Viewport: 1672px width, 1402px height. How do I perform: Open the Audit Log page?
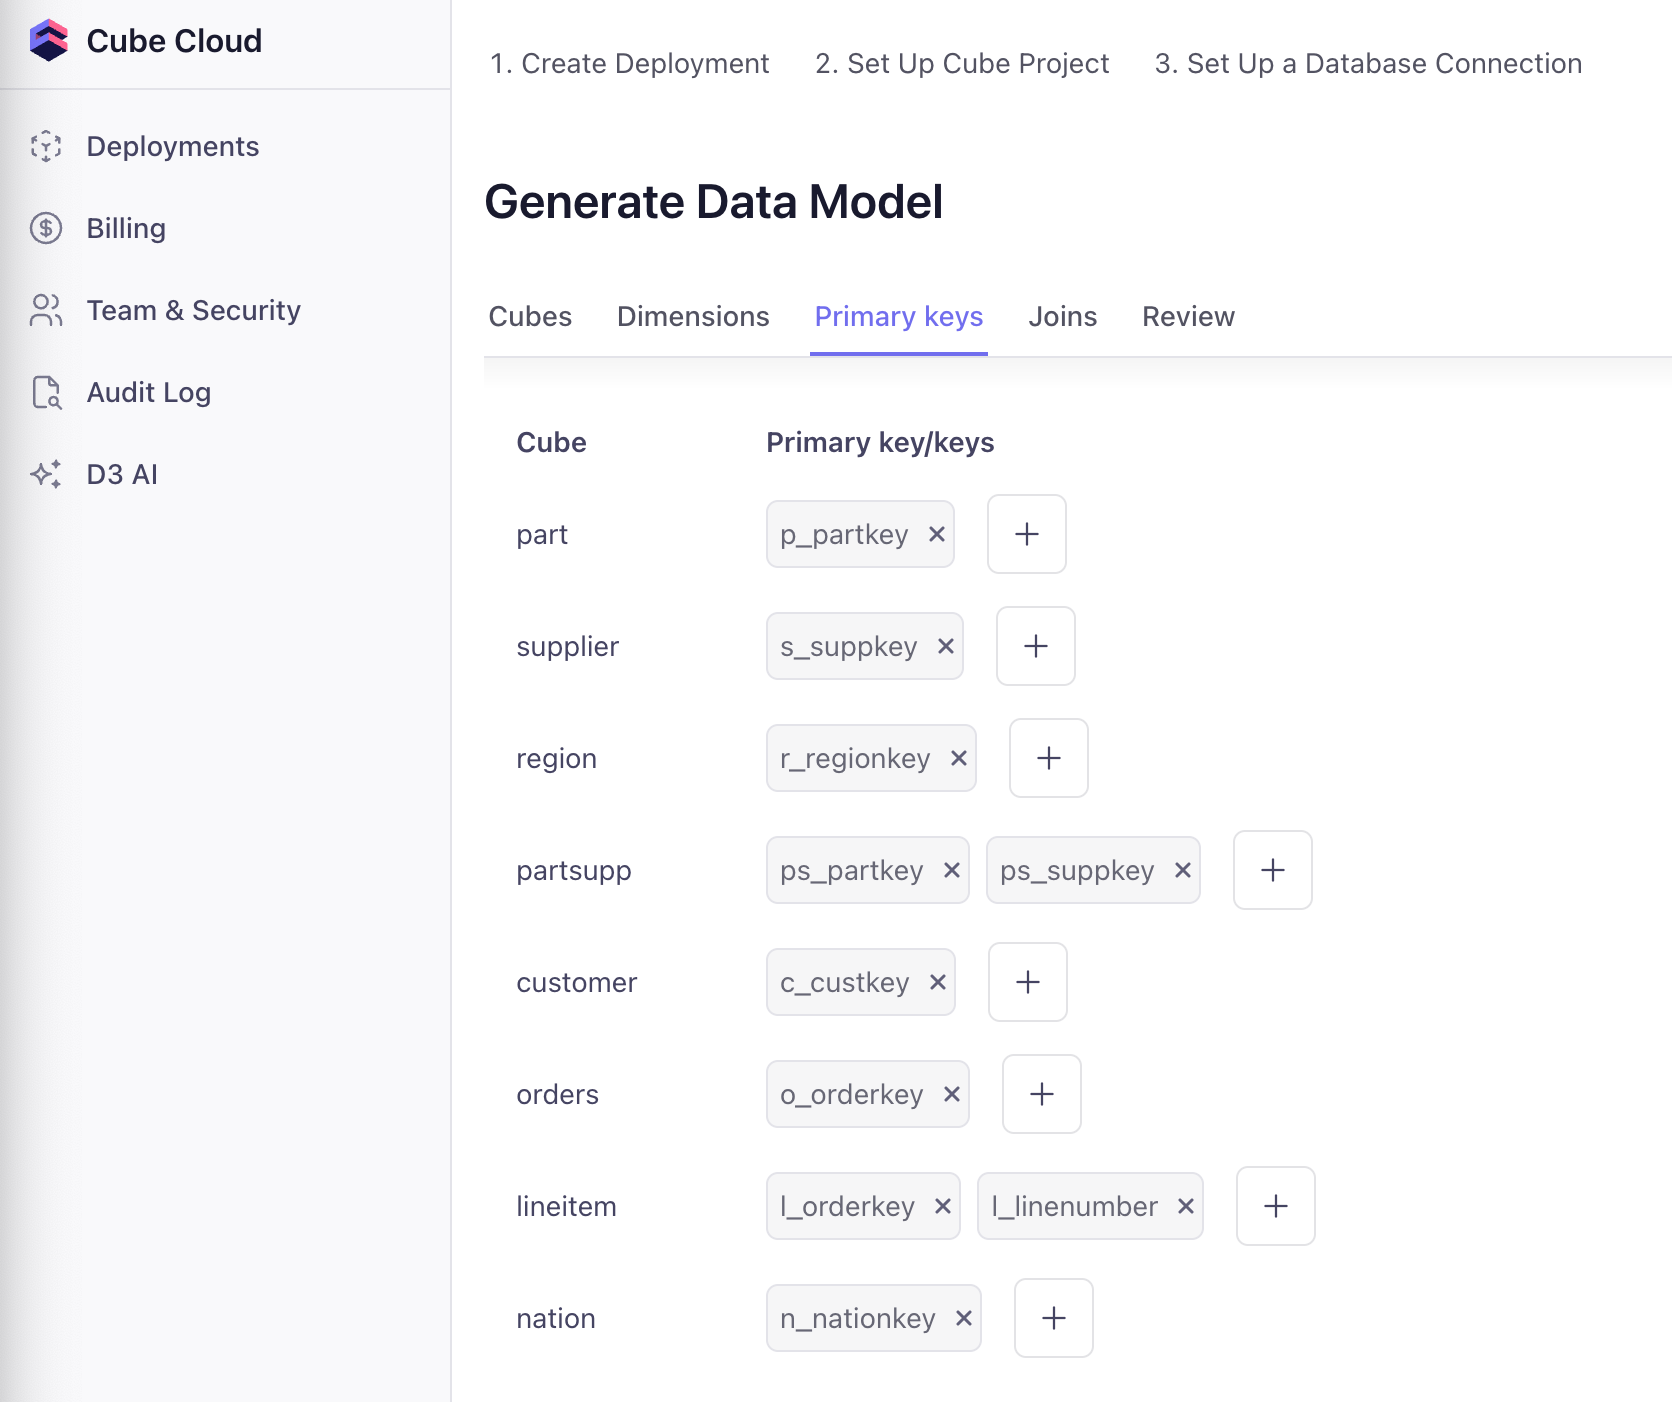pos(148,393)
